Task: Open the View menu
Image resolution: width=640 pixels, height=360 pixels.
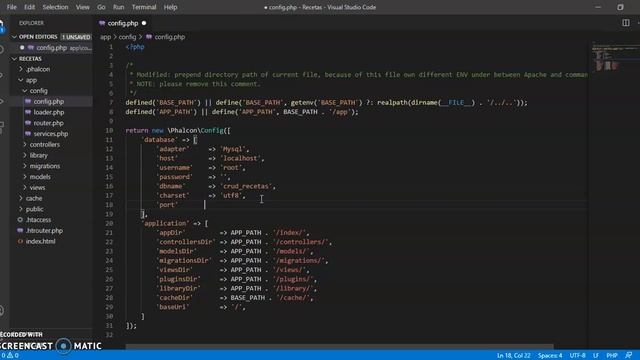Action: click(x=82, y=7)
